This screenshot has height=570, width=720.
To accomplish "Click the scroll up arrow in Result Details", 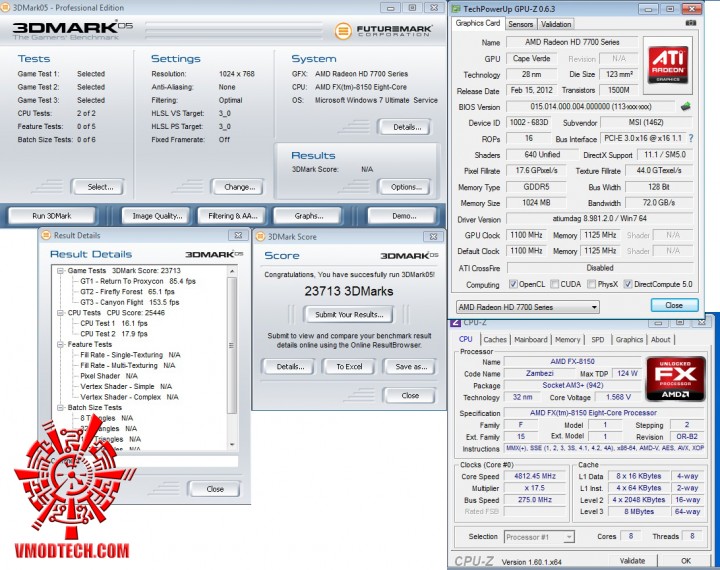I will pos(232,271).
